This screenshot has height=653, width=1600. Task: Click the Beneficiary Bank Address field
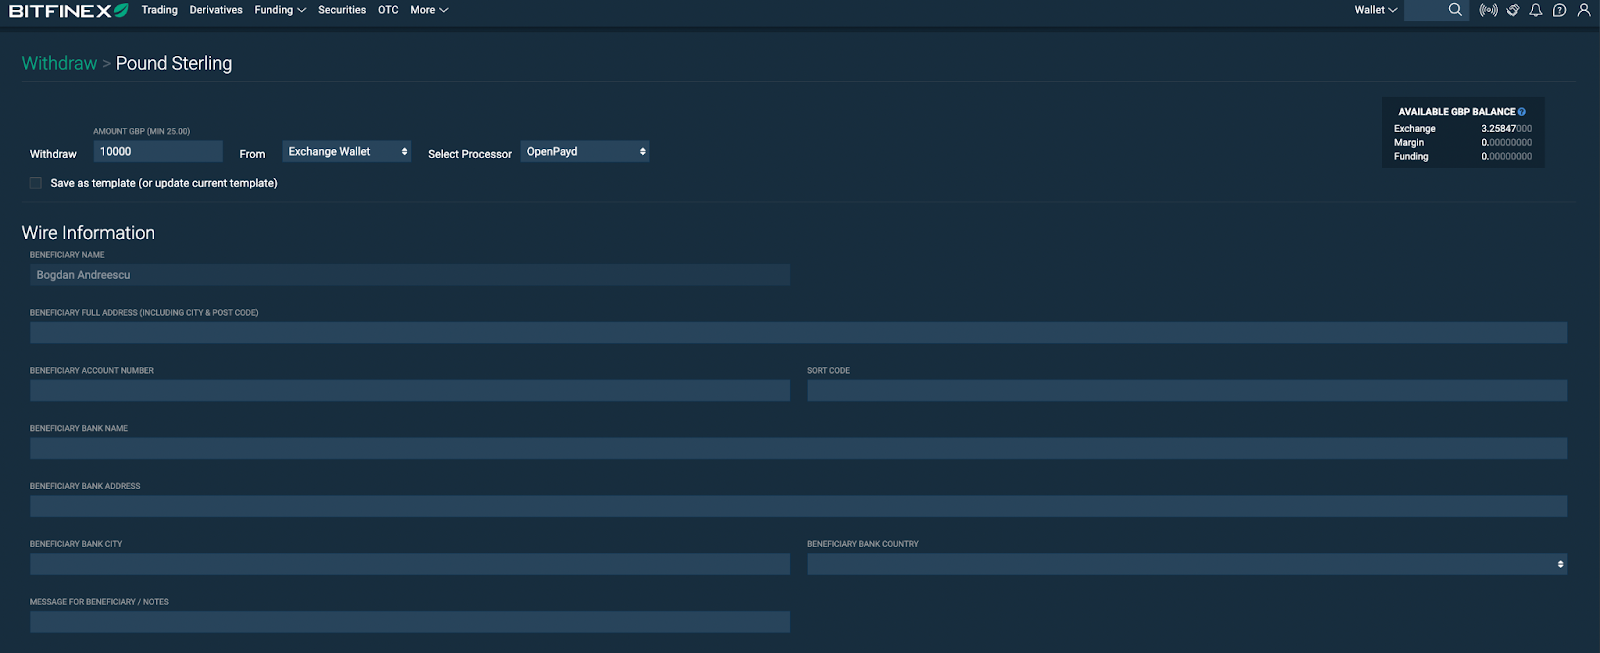[x=798, y=507]
